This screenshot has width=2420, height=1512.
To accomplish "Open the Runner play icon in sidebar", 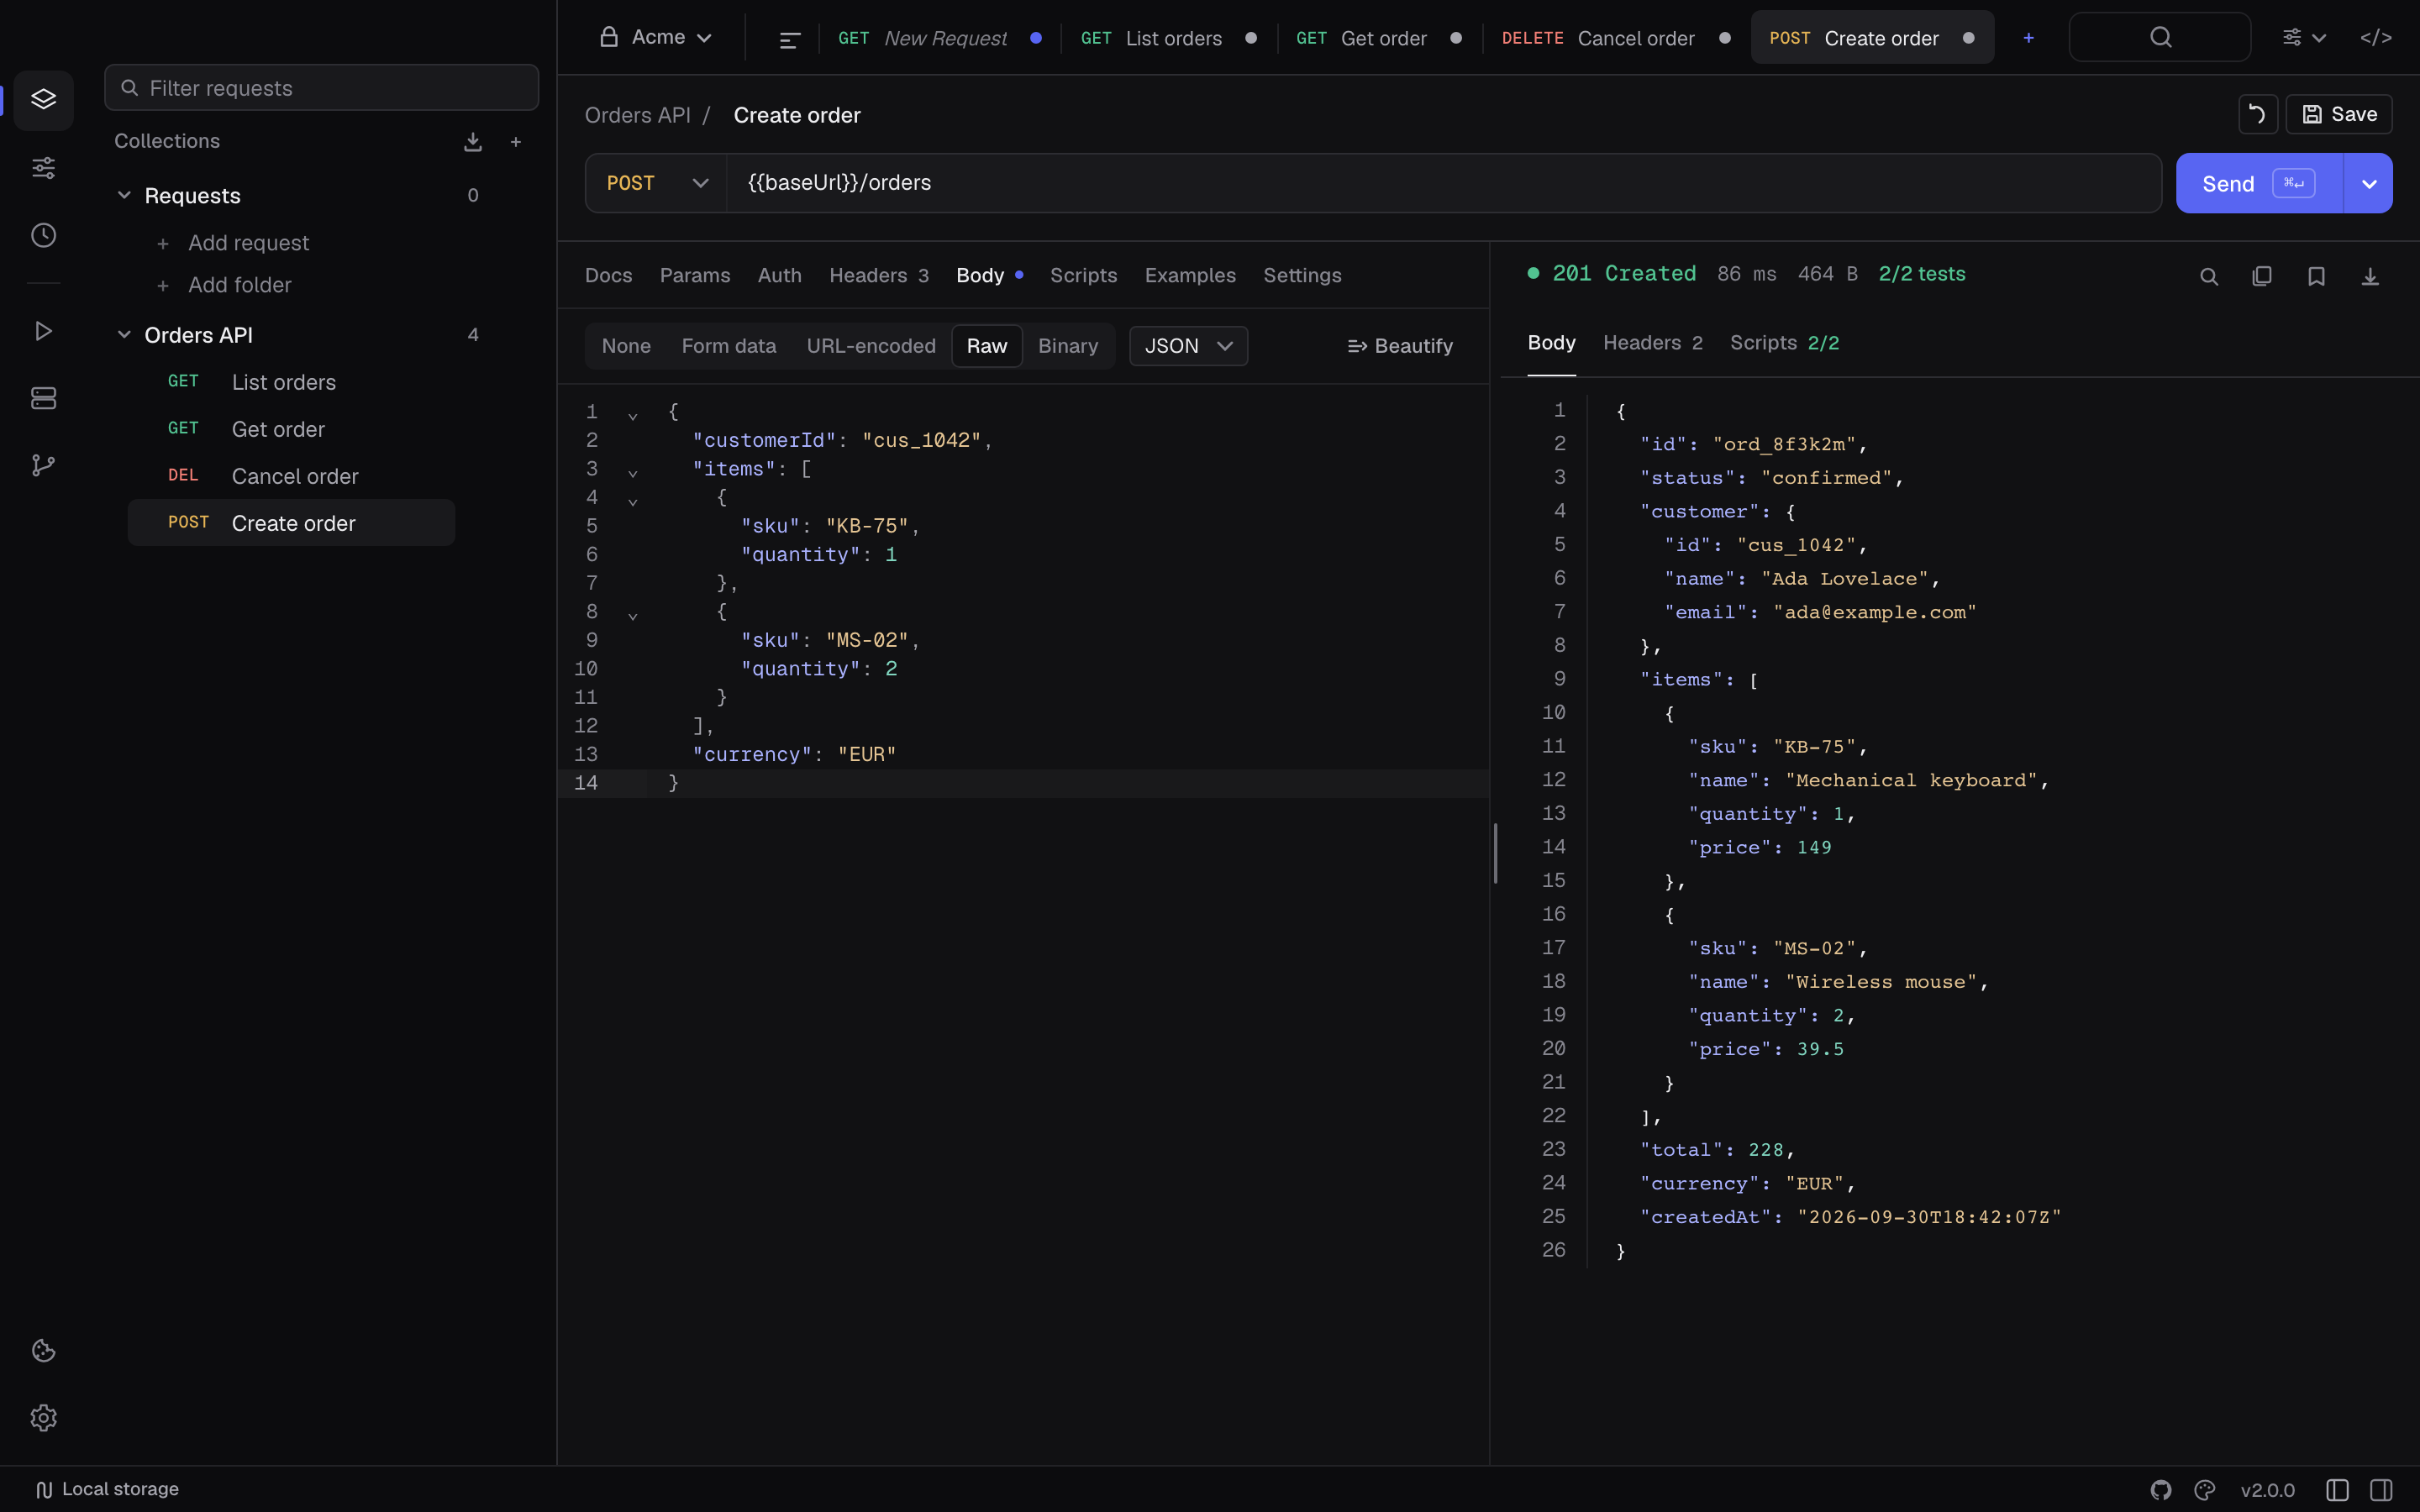I will tap(43, 331).
